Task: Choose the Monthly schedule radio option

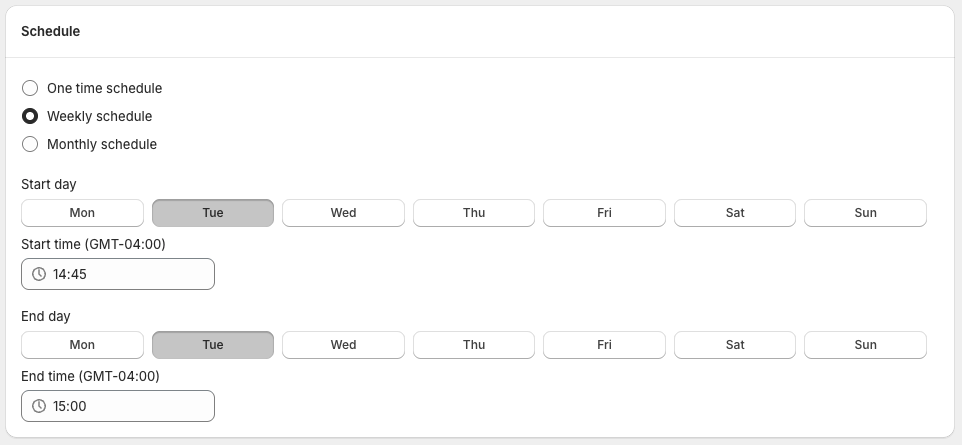Action: pos(30,144)
